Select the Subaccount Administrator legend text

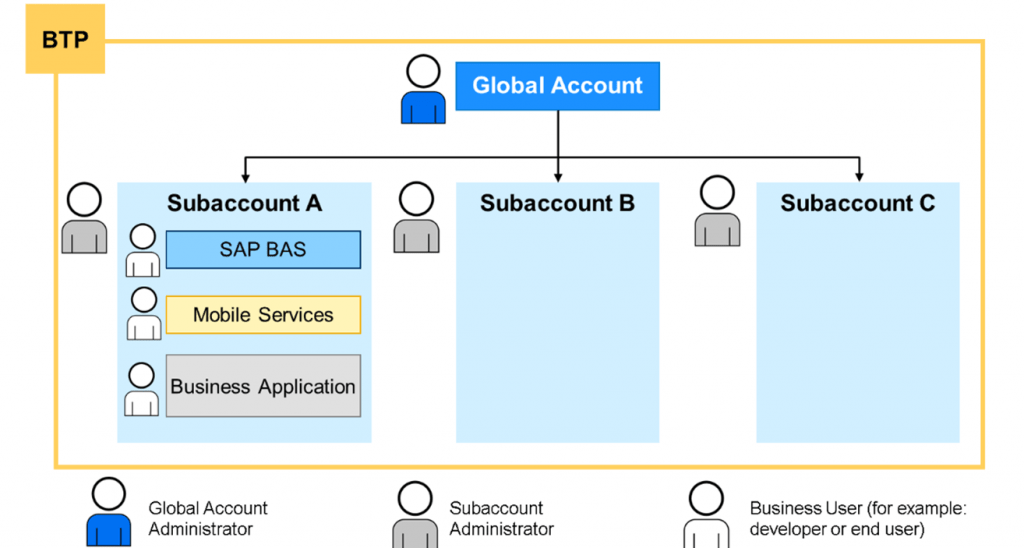pos(501,519)
